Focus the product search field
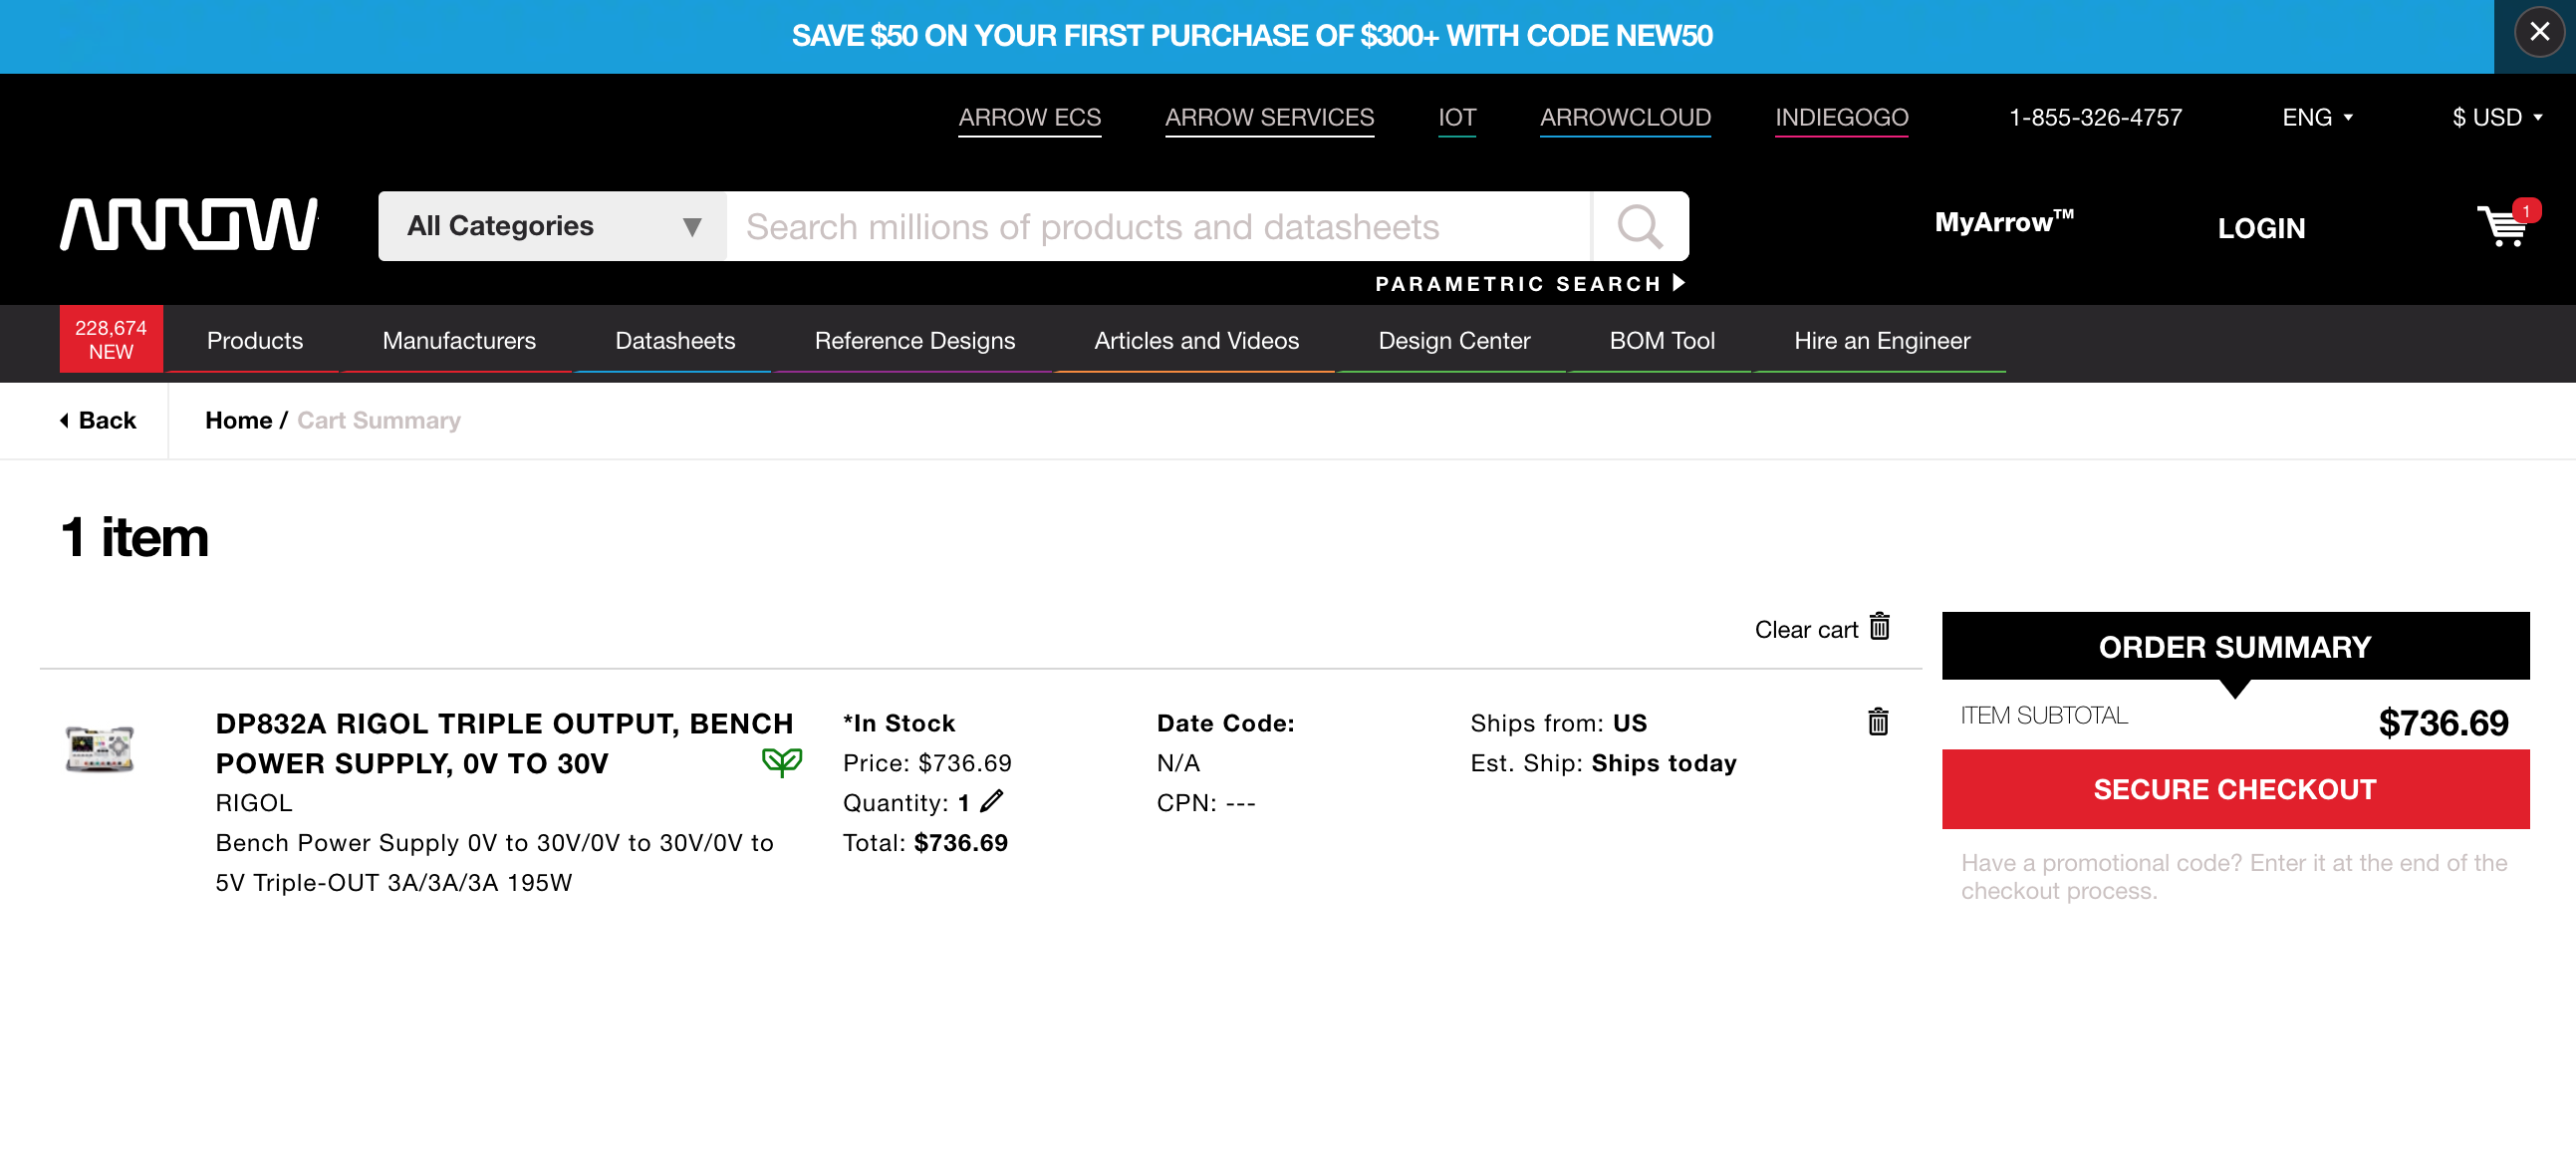 (1158, 227)
